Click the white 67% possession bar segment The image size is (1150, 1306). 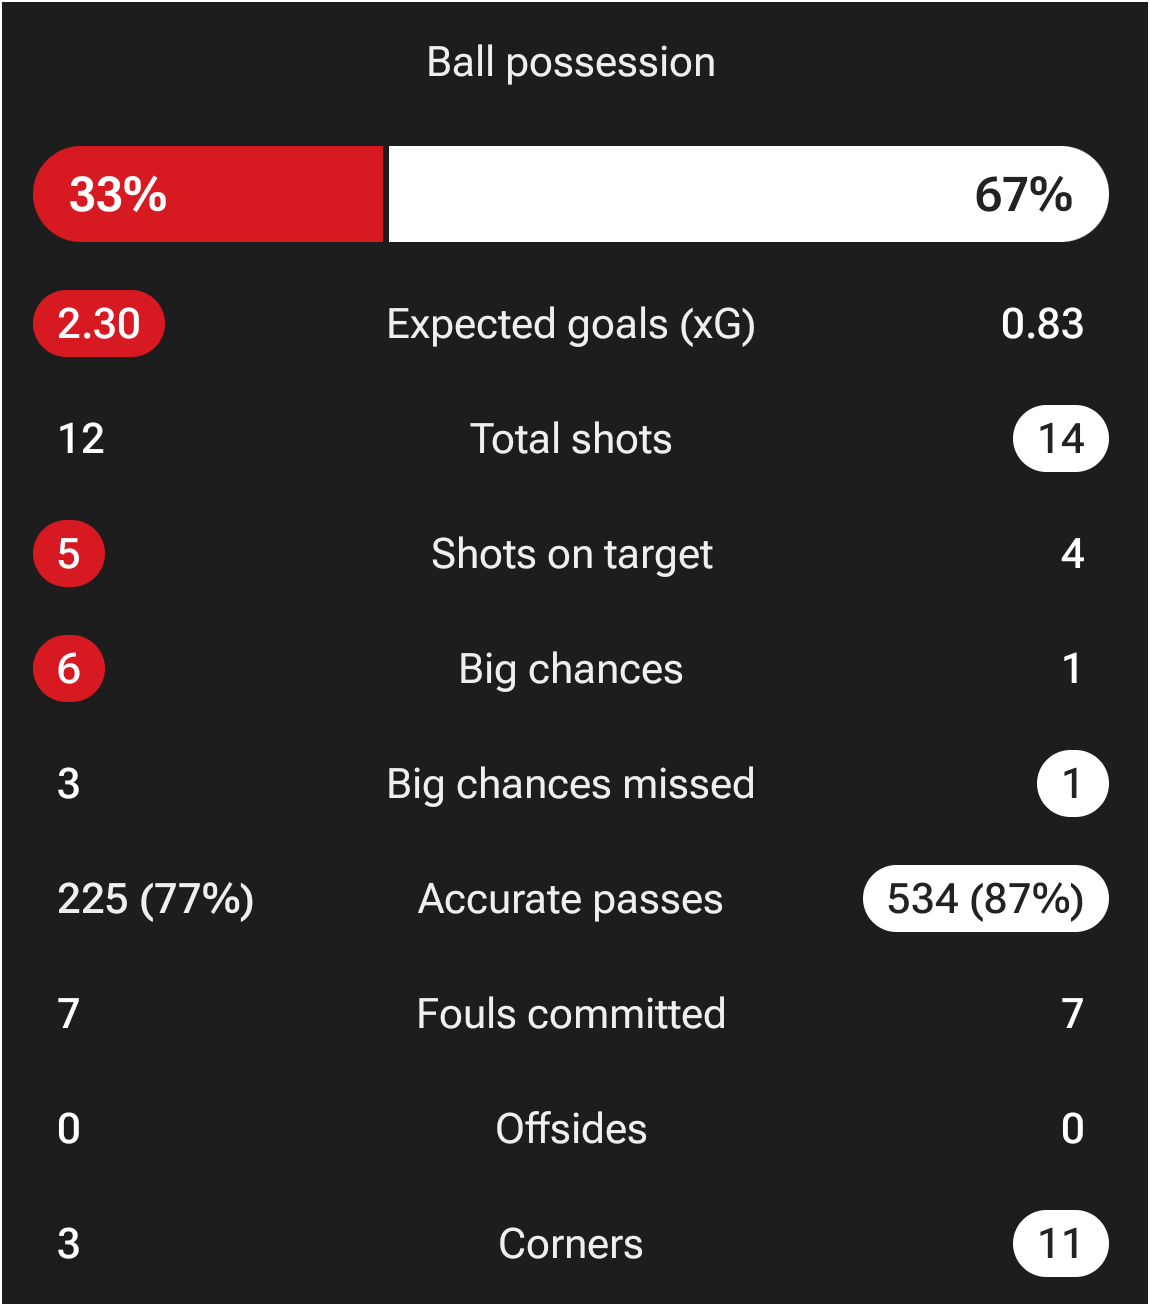coord(748,194)
